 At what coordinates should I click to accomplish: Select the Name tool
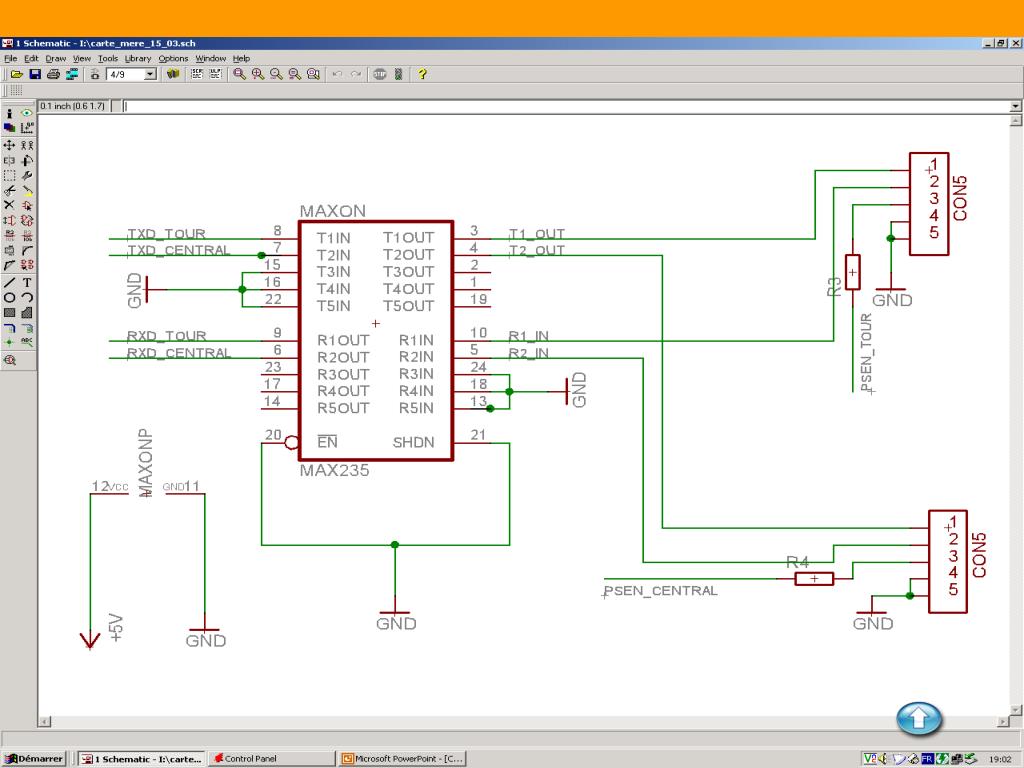coord(9,236)
